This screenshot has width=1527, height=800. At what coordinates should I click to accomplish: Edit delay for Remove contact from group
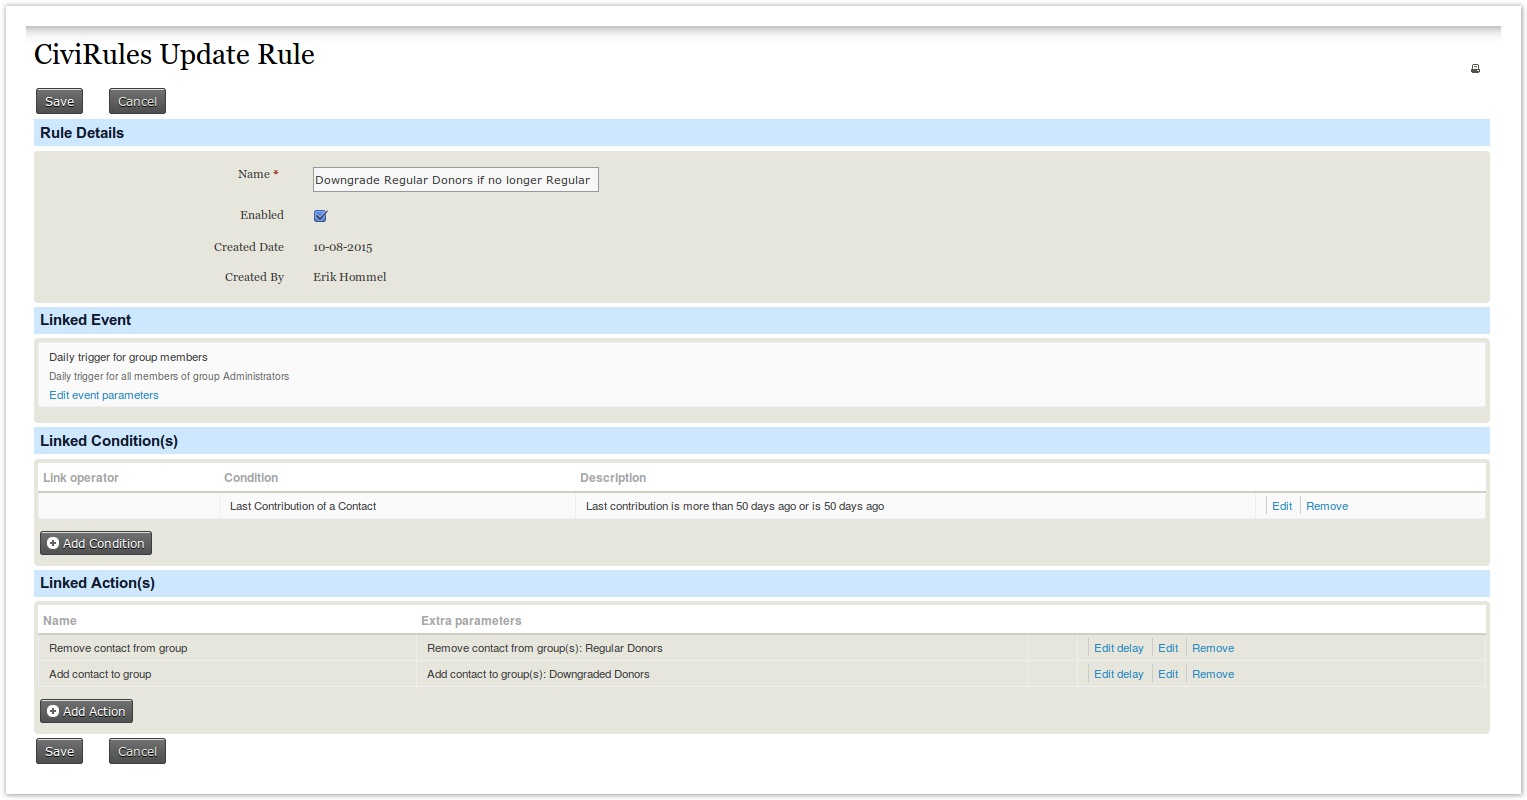tap(1118, 648)
